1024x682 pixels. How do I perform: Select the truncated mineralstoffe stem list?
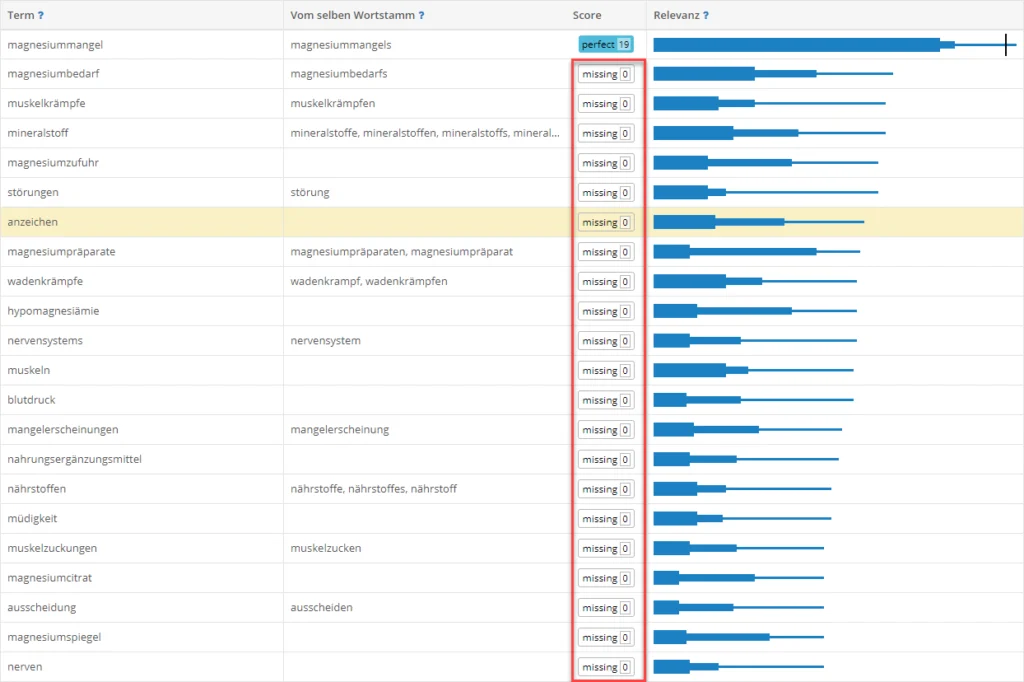[424, 133]
